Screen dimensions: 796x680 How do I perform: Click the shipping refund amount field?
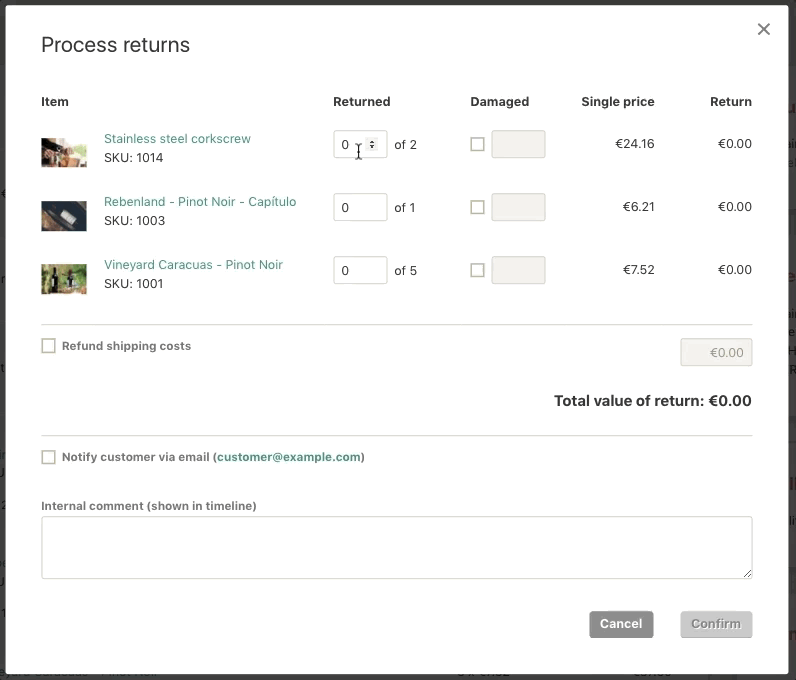[x=716, y=352]
